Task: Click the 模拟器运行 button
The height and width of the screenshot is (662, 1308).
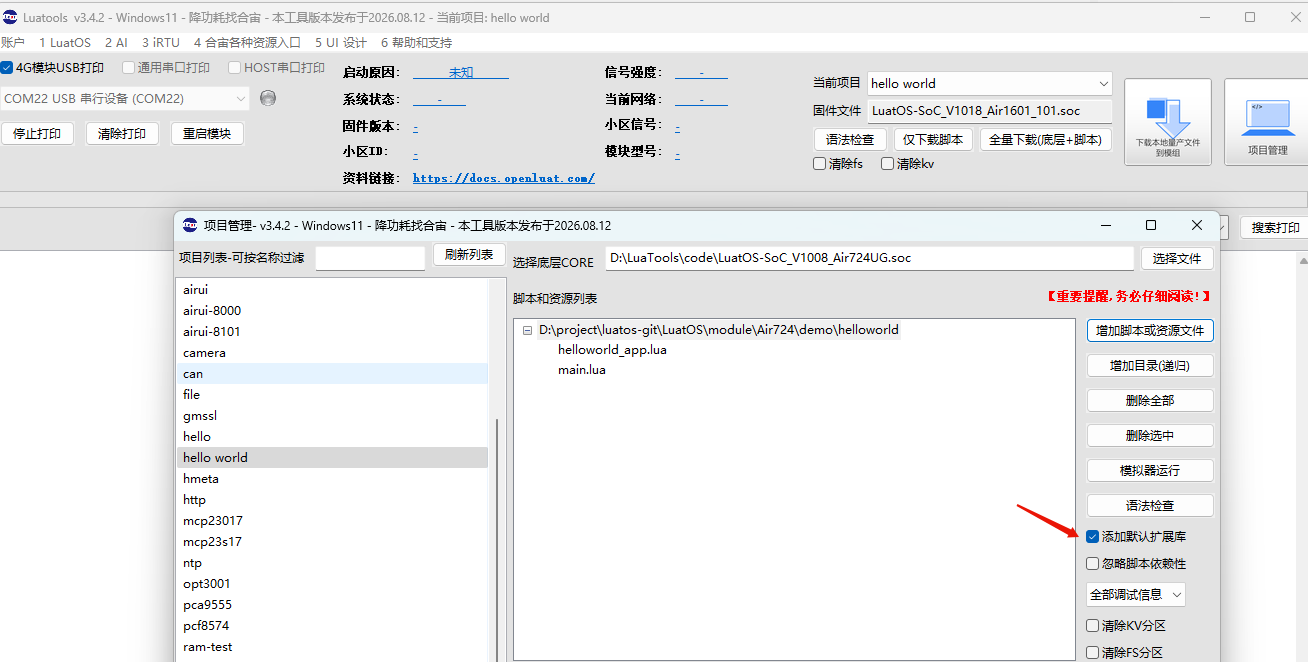Action: [1149, 471]
